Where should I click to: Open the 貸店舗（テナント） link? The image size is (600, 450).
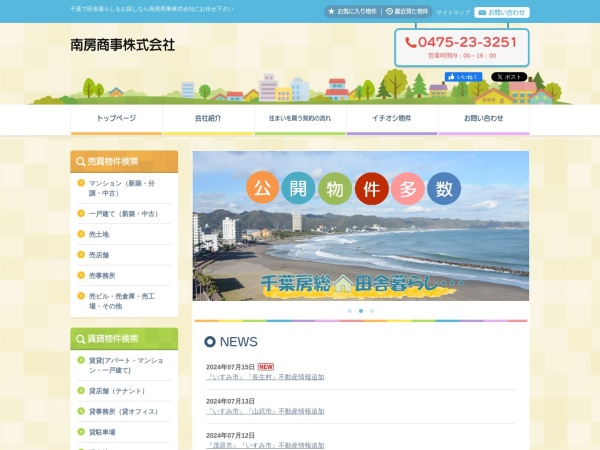[x=117, y=391]
